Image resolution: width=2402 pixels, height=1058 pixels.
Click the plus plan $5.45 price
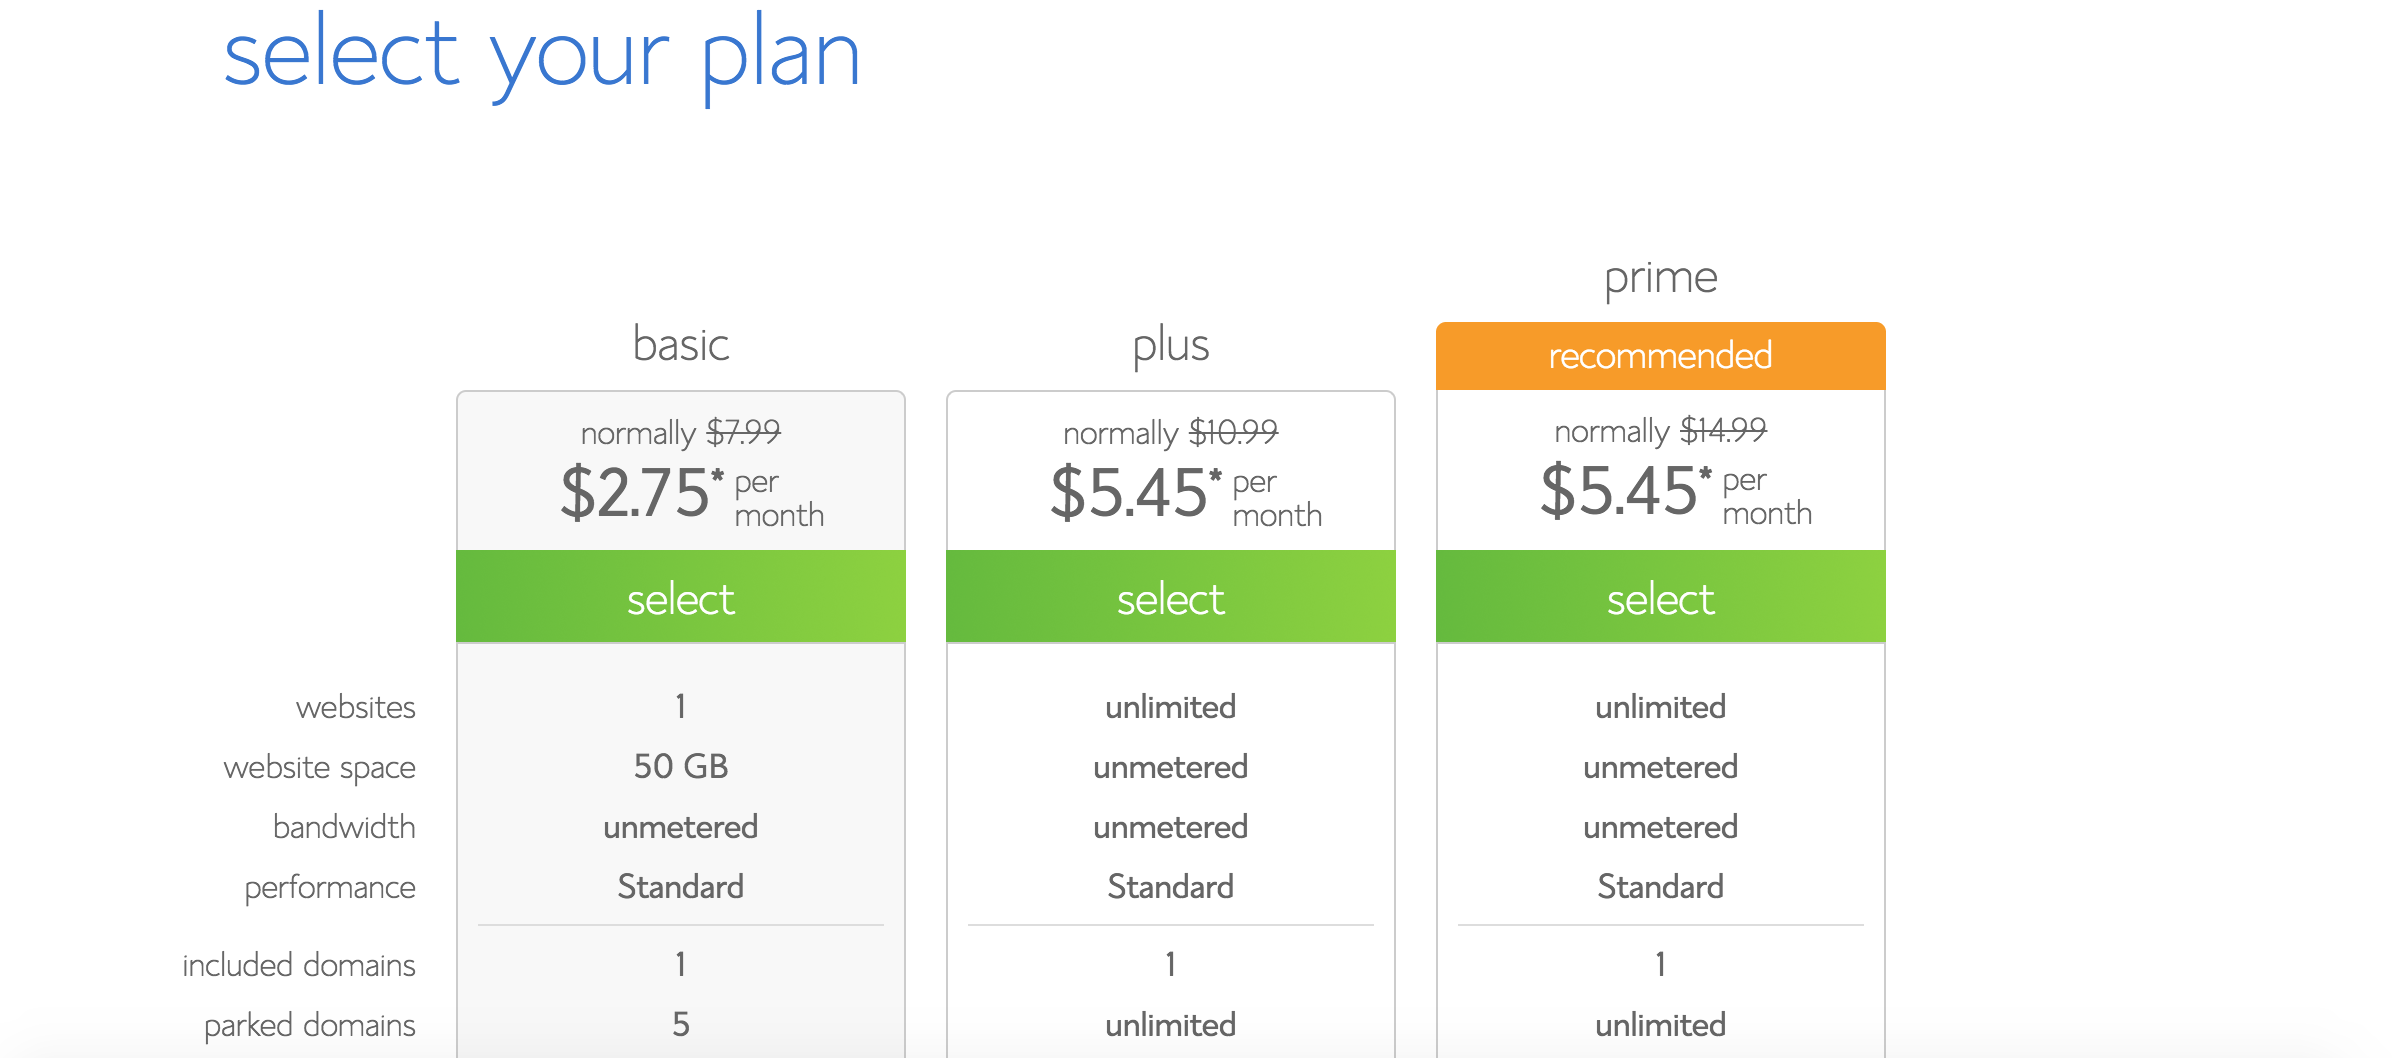pyautogui.click(x=1130, y=493)
